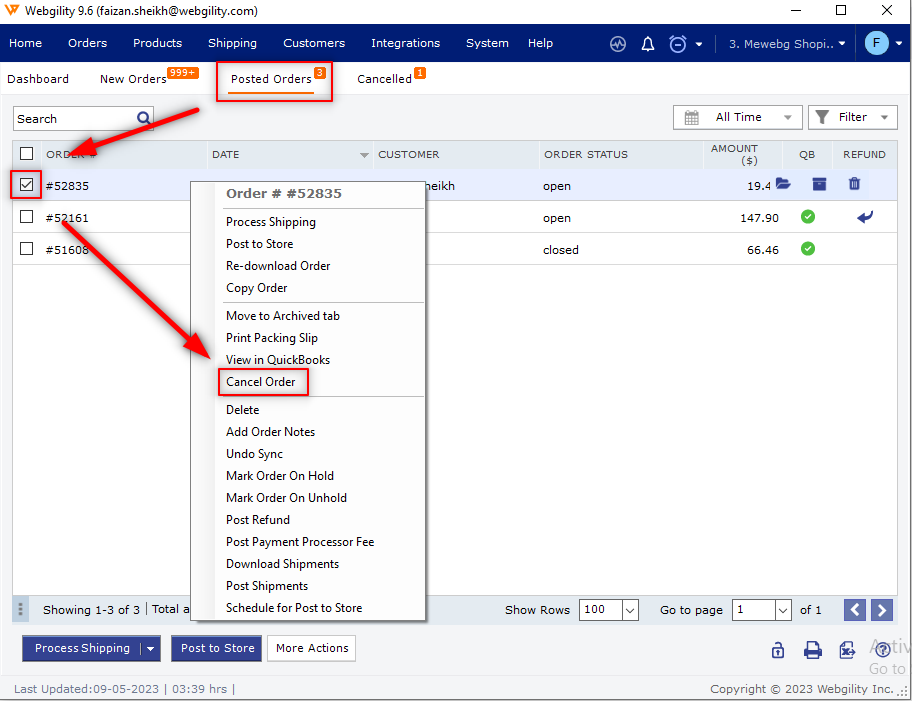Click the ORDER STATUS column header

click(586, 155)
